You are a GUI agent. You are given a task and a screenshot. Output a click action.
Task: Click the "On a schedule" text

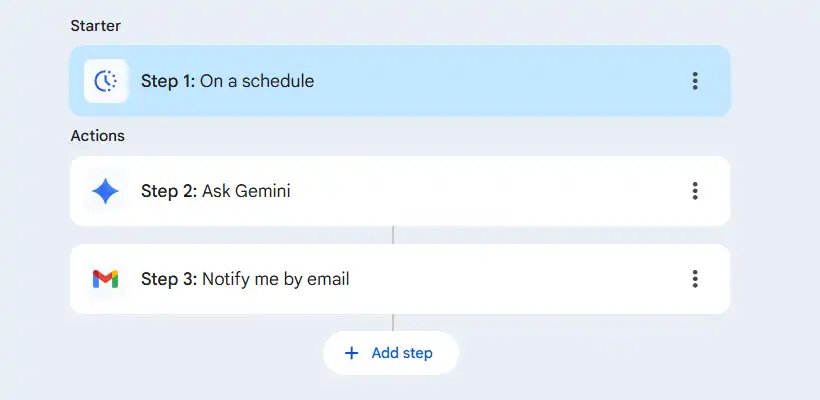[x=257, y=81]
